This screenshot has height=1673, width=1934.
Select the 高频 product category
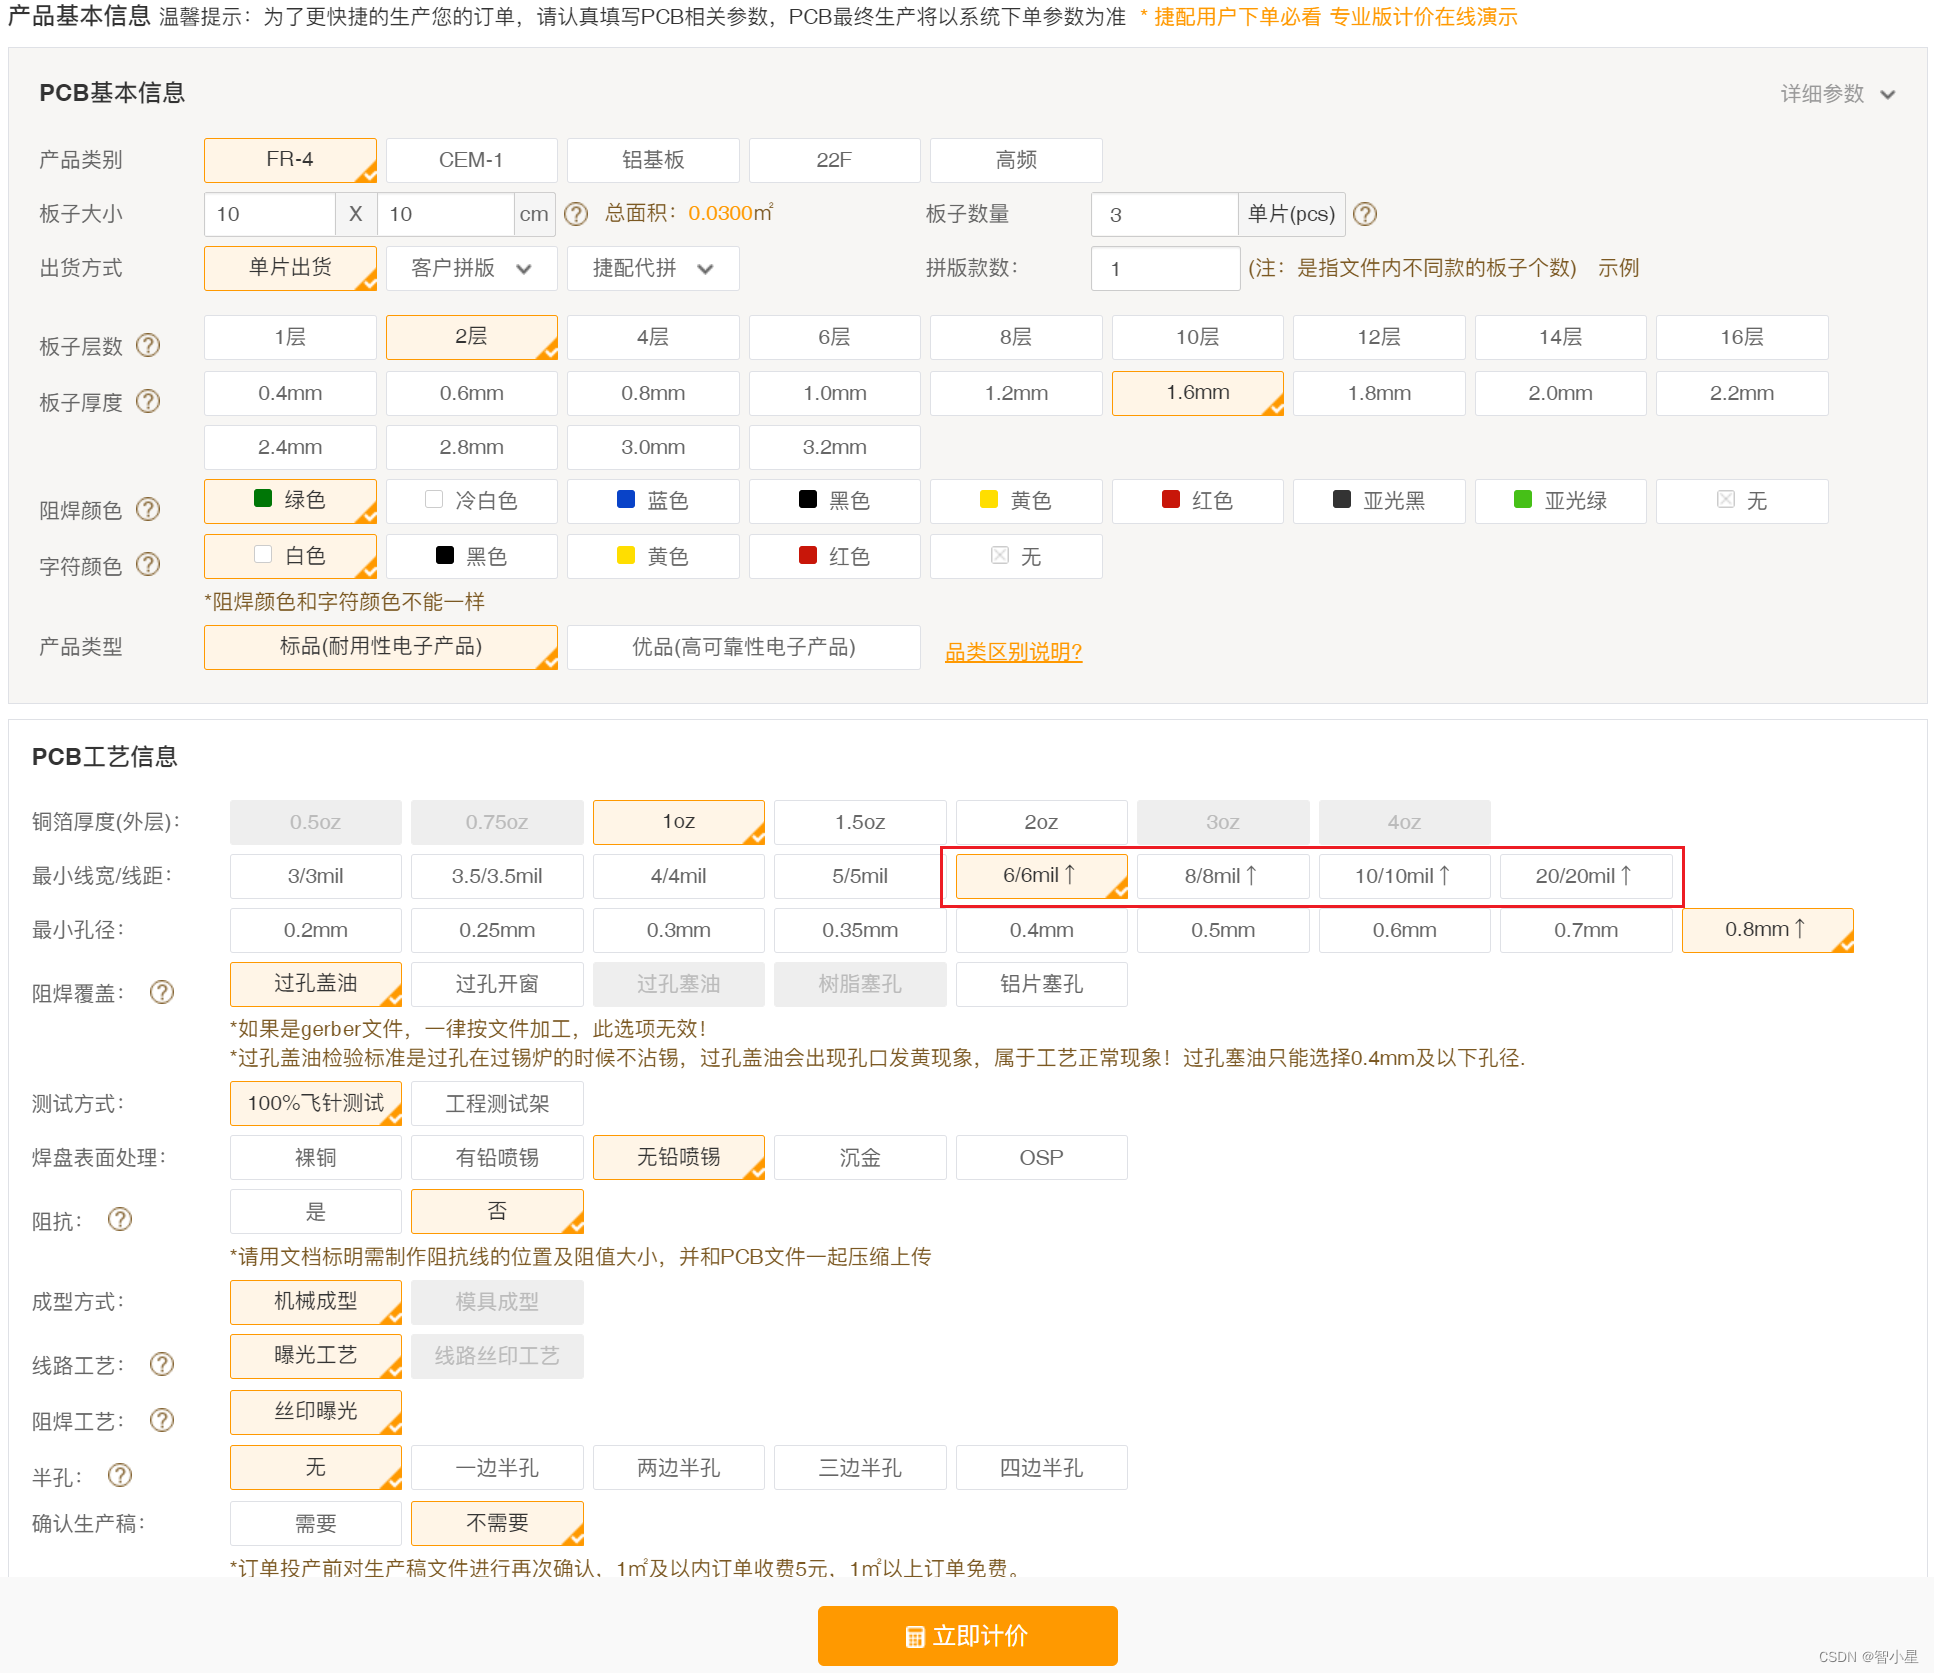tap(1016, 160)
